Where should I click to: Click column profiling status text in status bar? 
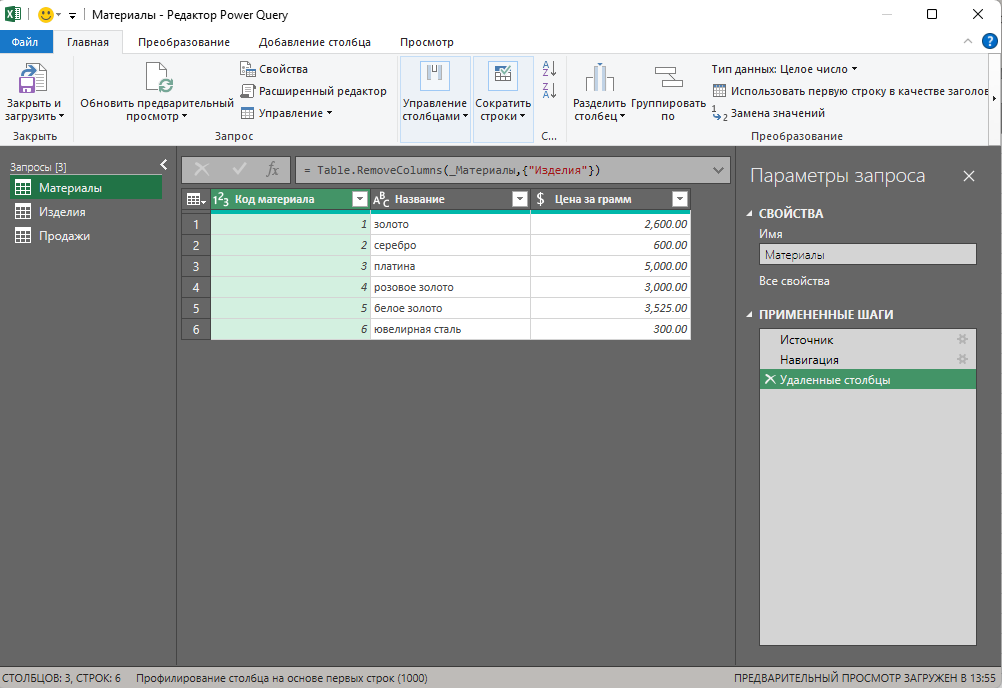click(282, 678)
